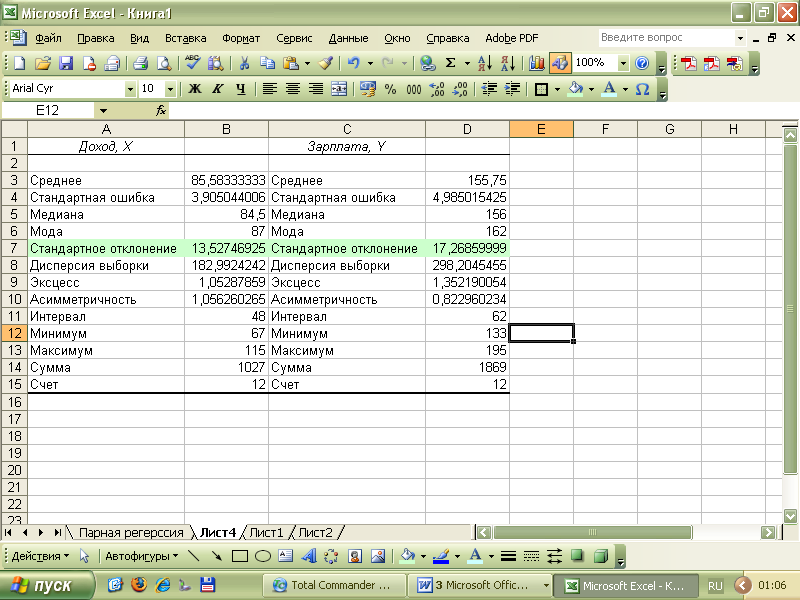Expand the Name Box dropdown arrow next to E12
This screenshot has width=800, height=600.
pos(104,110)
